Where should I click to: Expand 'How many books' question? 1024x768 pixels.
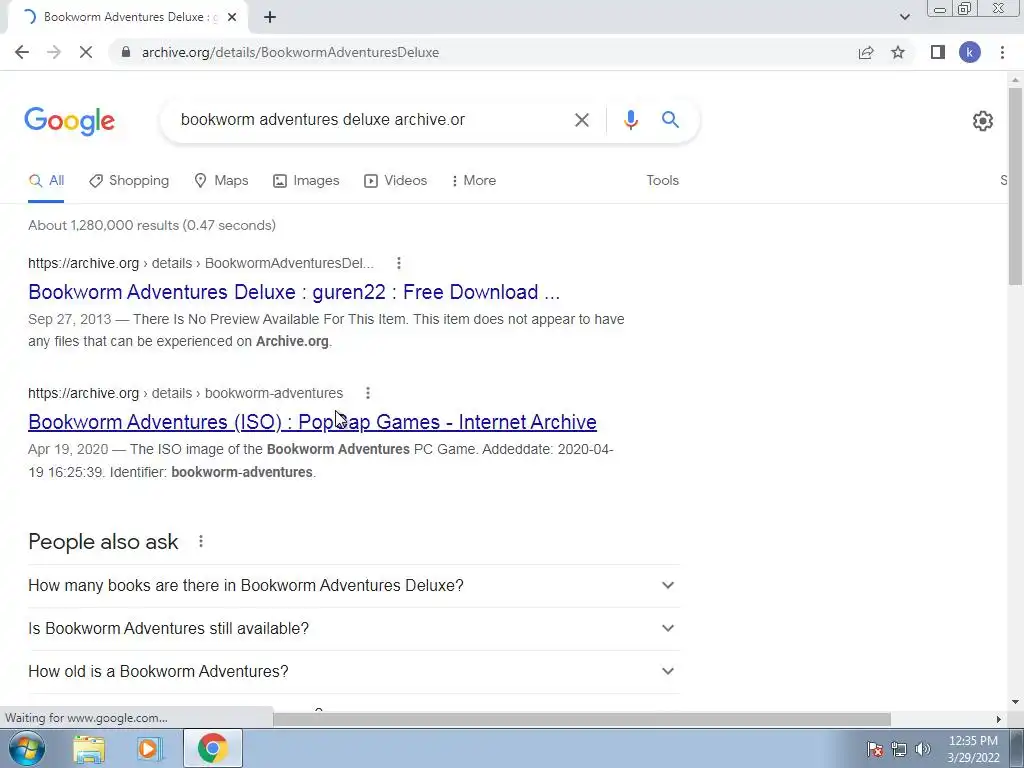[354, 586]
